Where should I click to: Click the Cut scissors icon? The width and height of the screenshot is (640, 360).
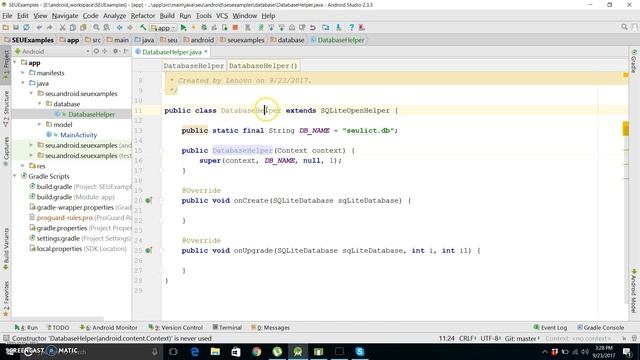(x=62, y=28)
